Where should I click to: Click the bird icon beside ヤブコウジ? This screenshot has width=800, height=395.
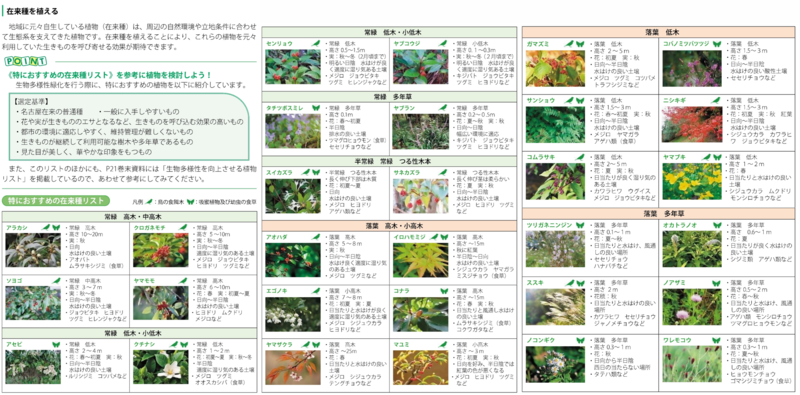(443, 44)
